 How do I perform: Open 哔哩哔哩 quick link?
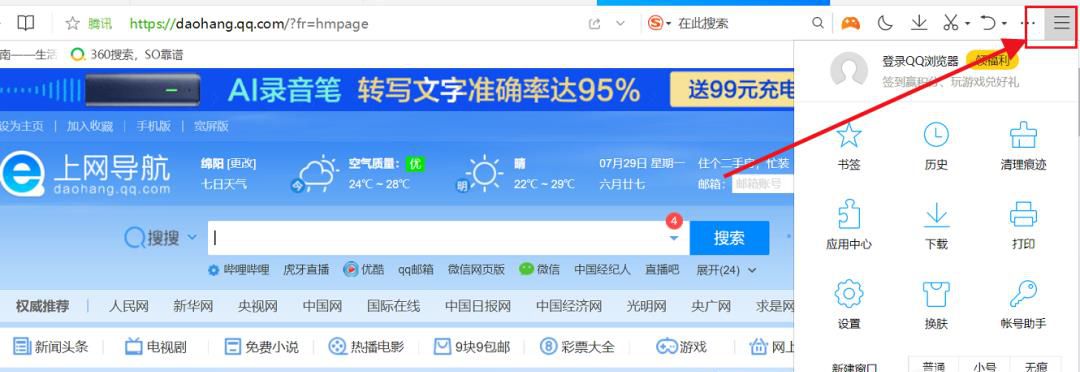tap(238, 270)
